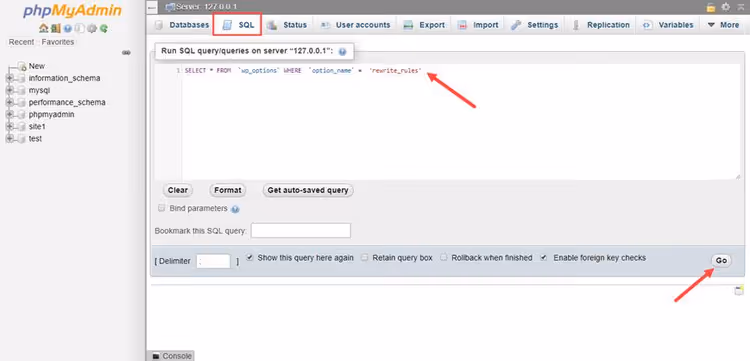Click the Delimiter input box
750x361 pixels.
213,262
